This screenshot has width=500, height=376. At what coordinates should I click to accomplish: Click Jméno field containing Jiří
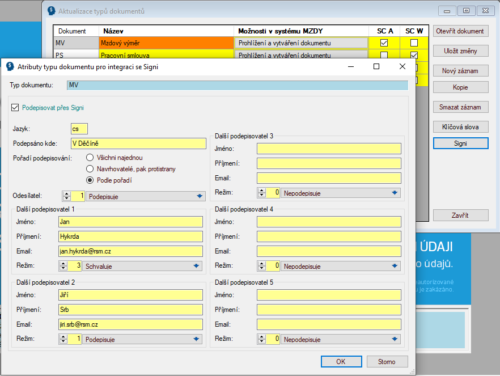(130, 295)
